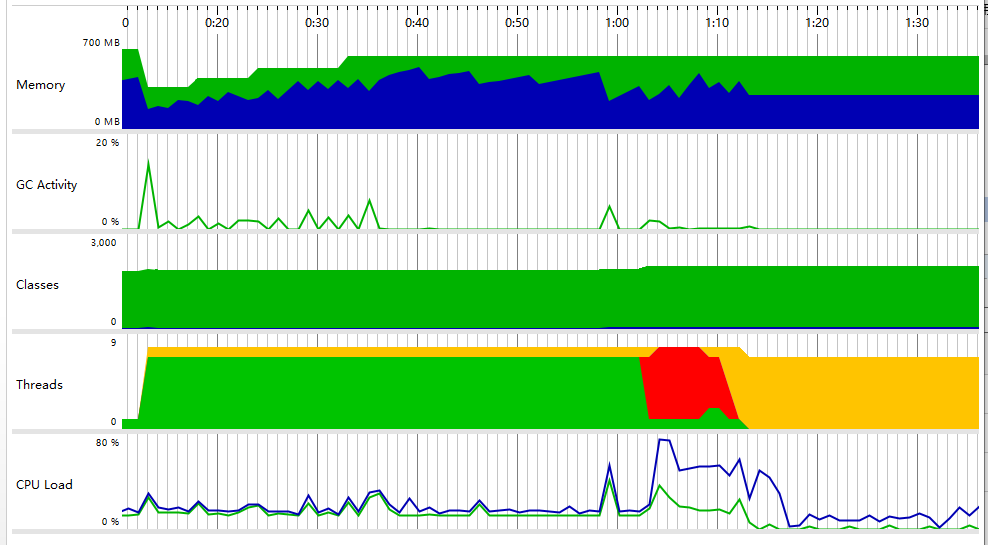This screenshot has width=988, height=545.
Task: Click the 1:10 mark on the time axis
Action: tap(717, 23)
